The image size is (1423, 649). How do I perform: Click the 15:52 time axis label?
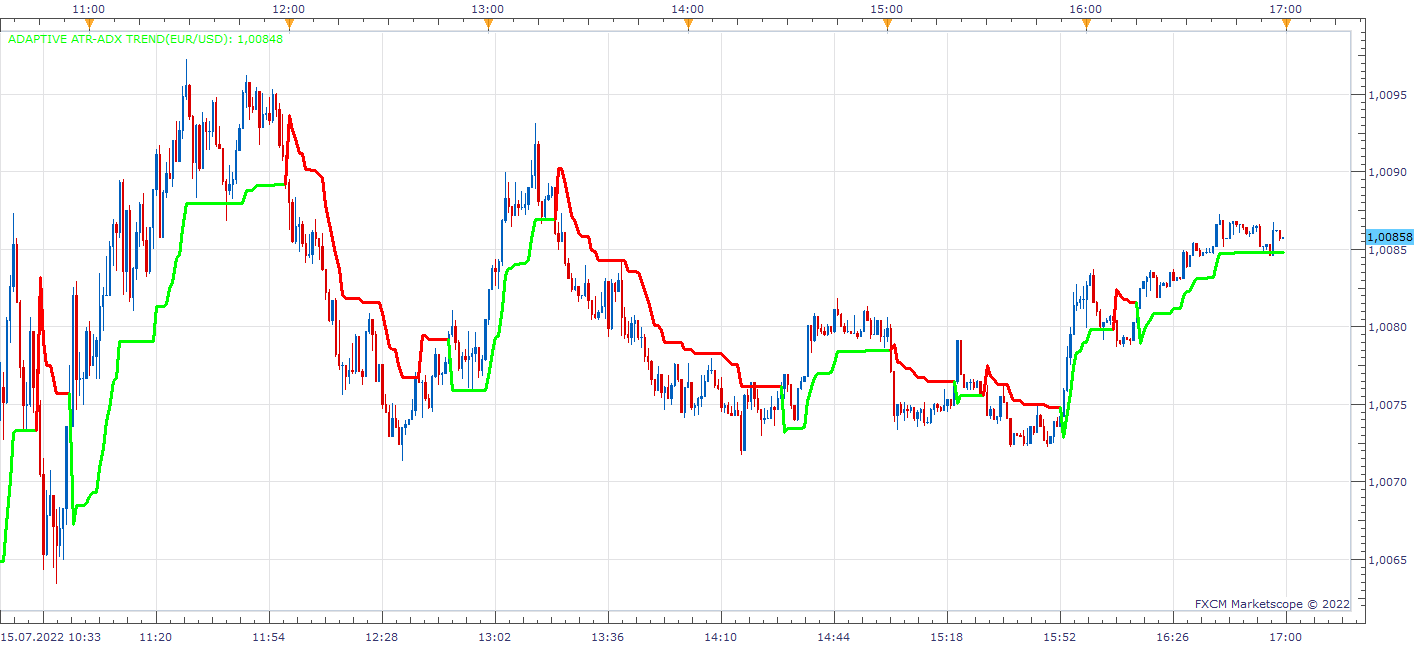pyautogui.click(x=1060, y=636)
